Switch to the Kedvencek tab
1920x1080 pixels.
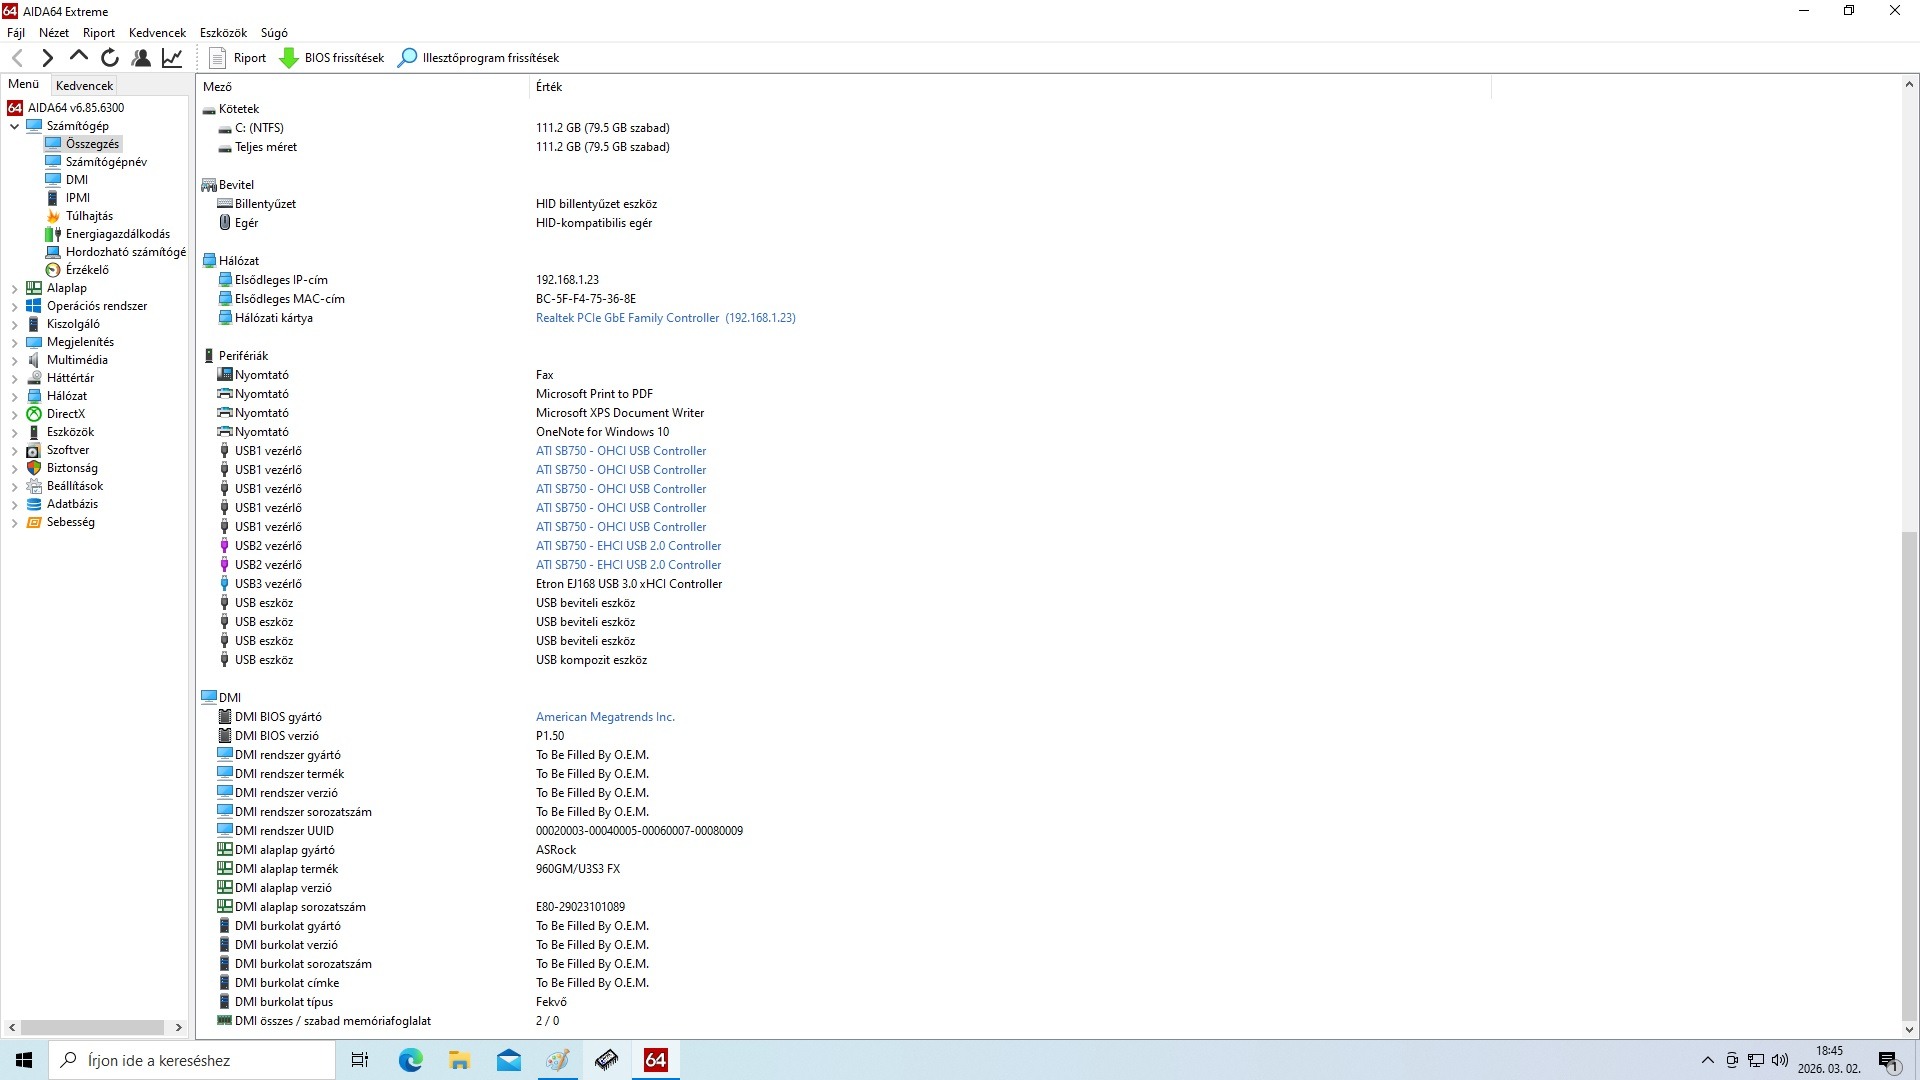point(85,86)
